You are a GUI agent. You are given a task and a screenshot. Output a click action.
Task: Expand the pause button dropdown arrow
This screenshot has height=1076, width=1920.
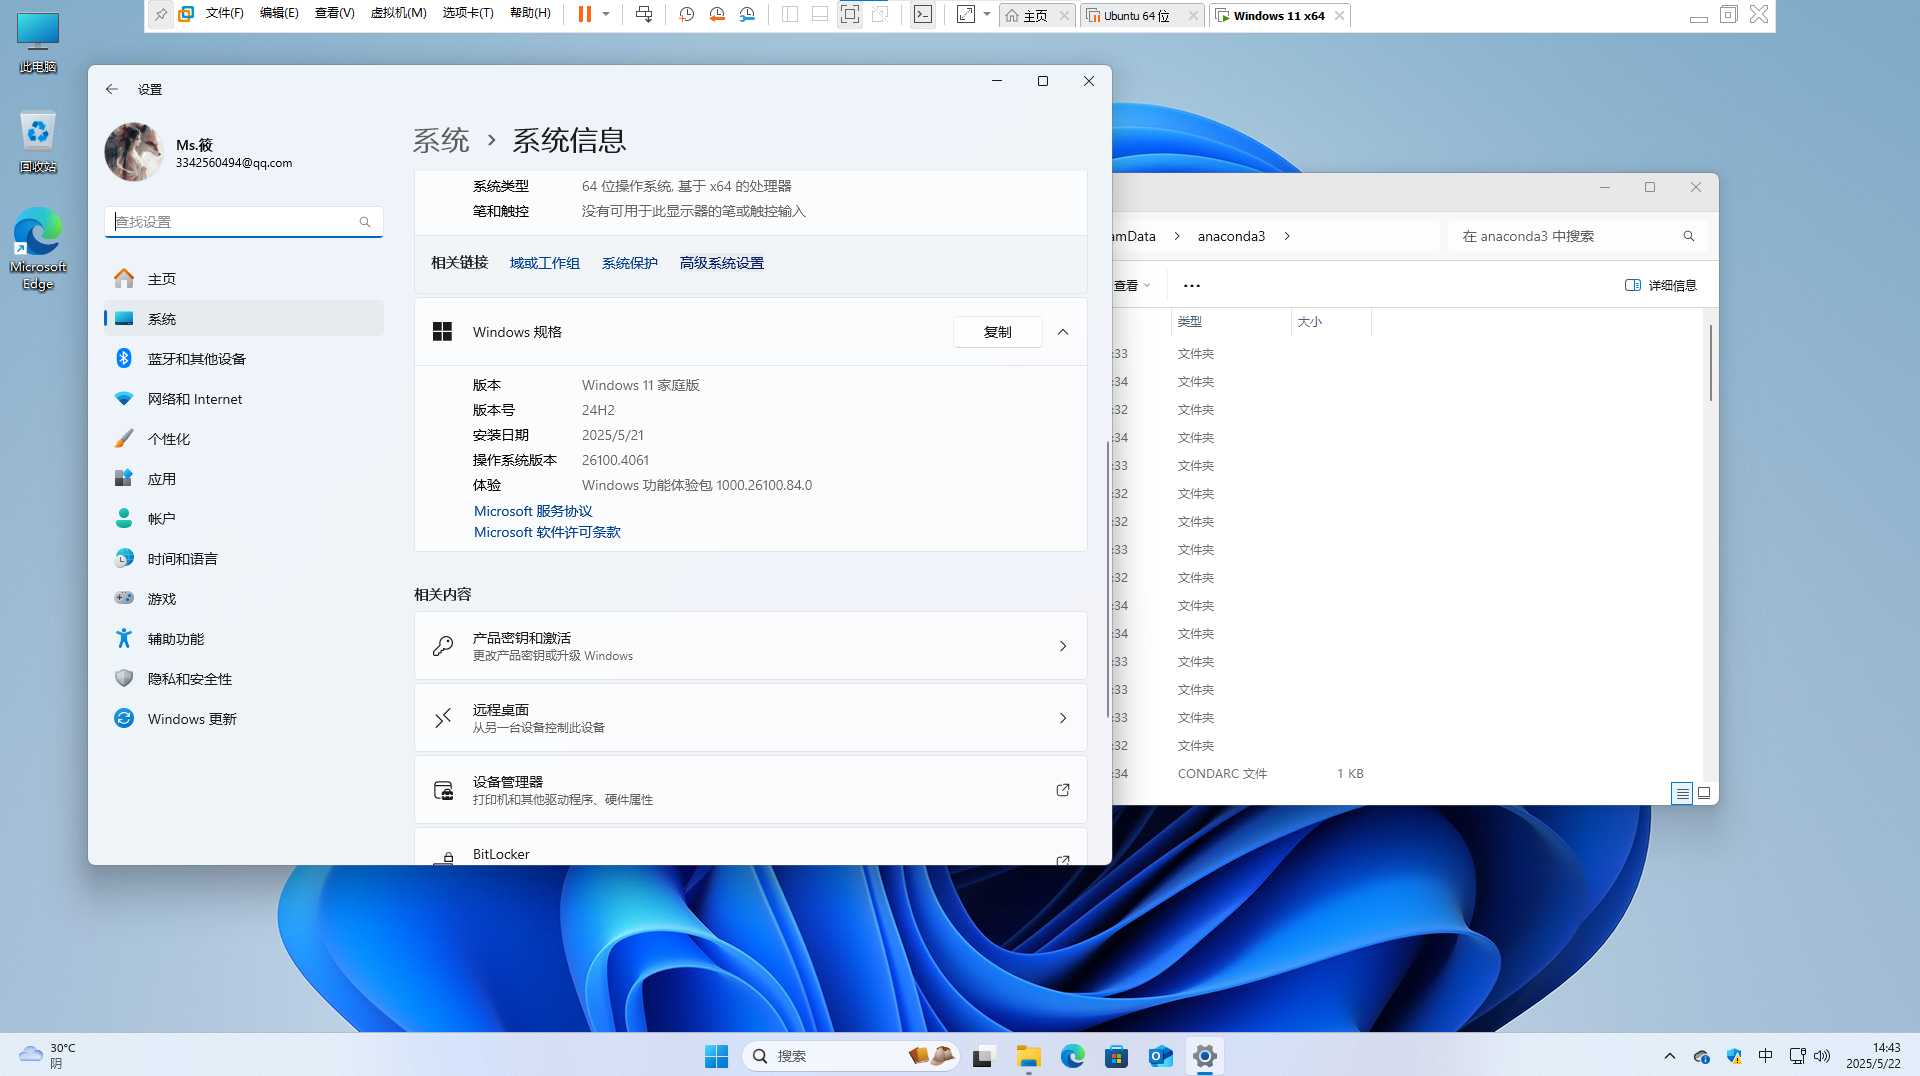click(x=606, y=14)
